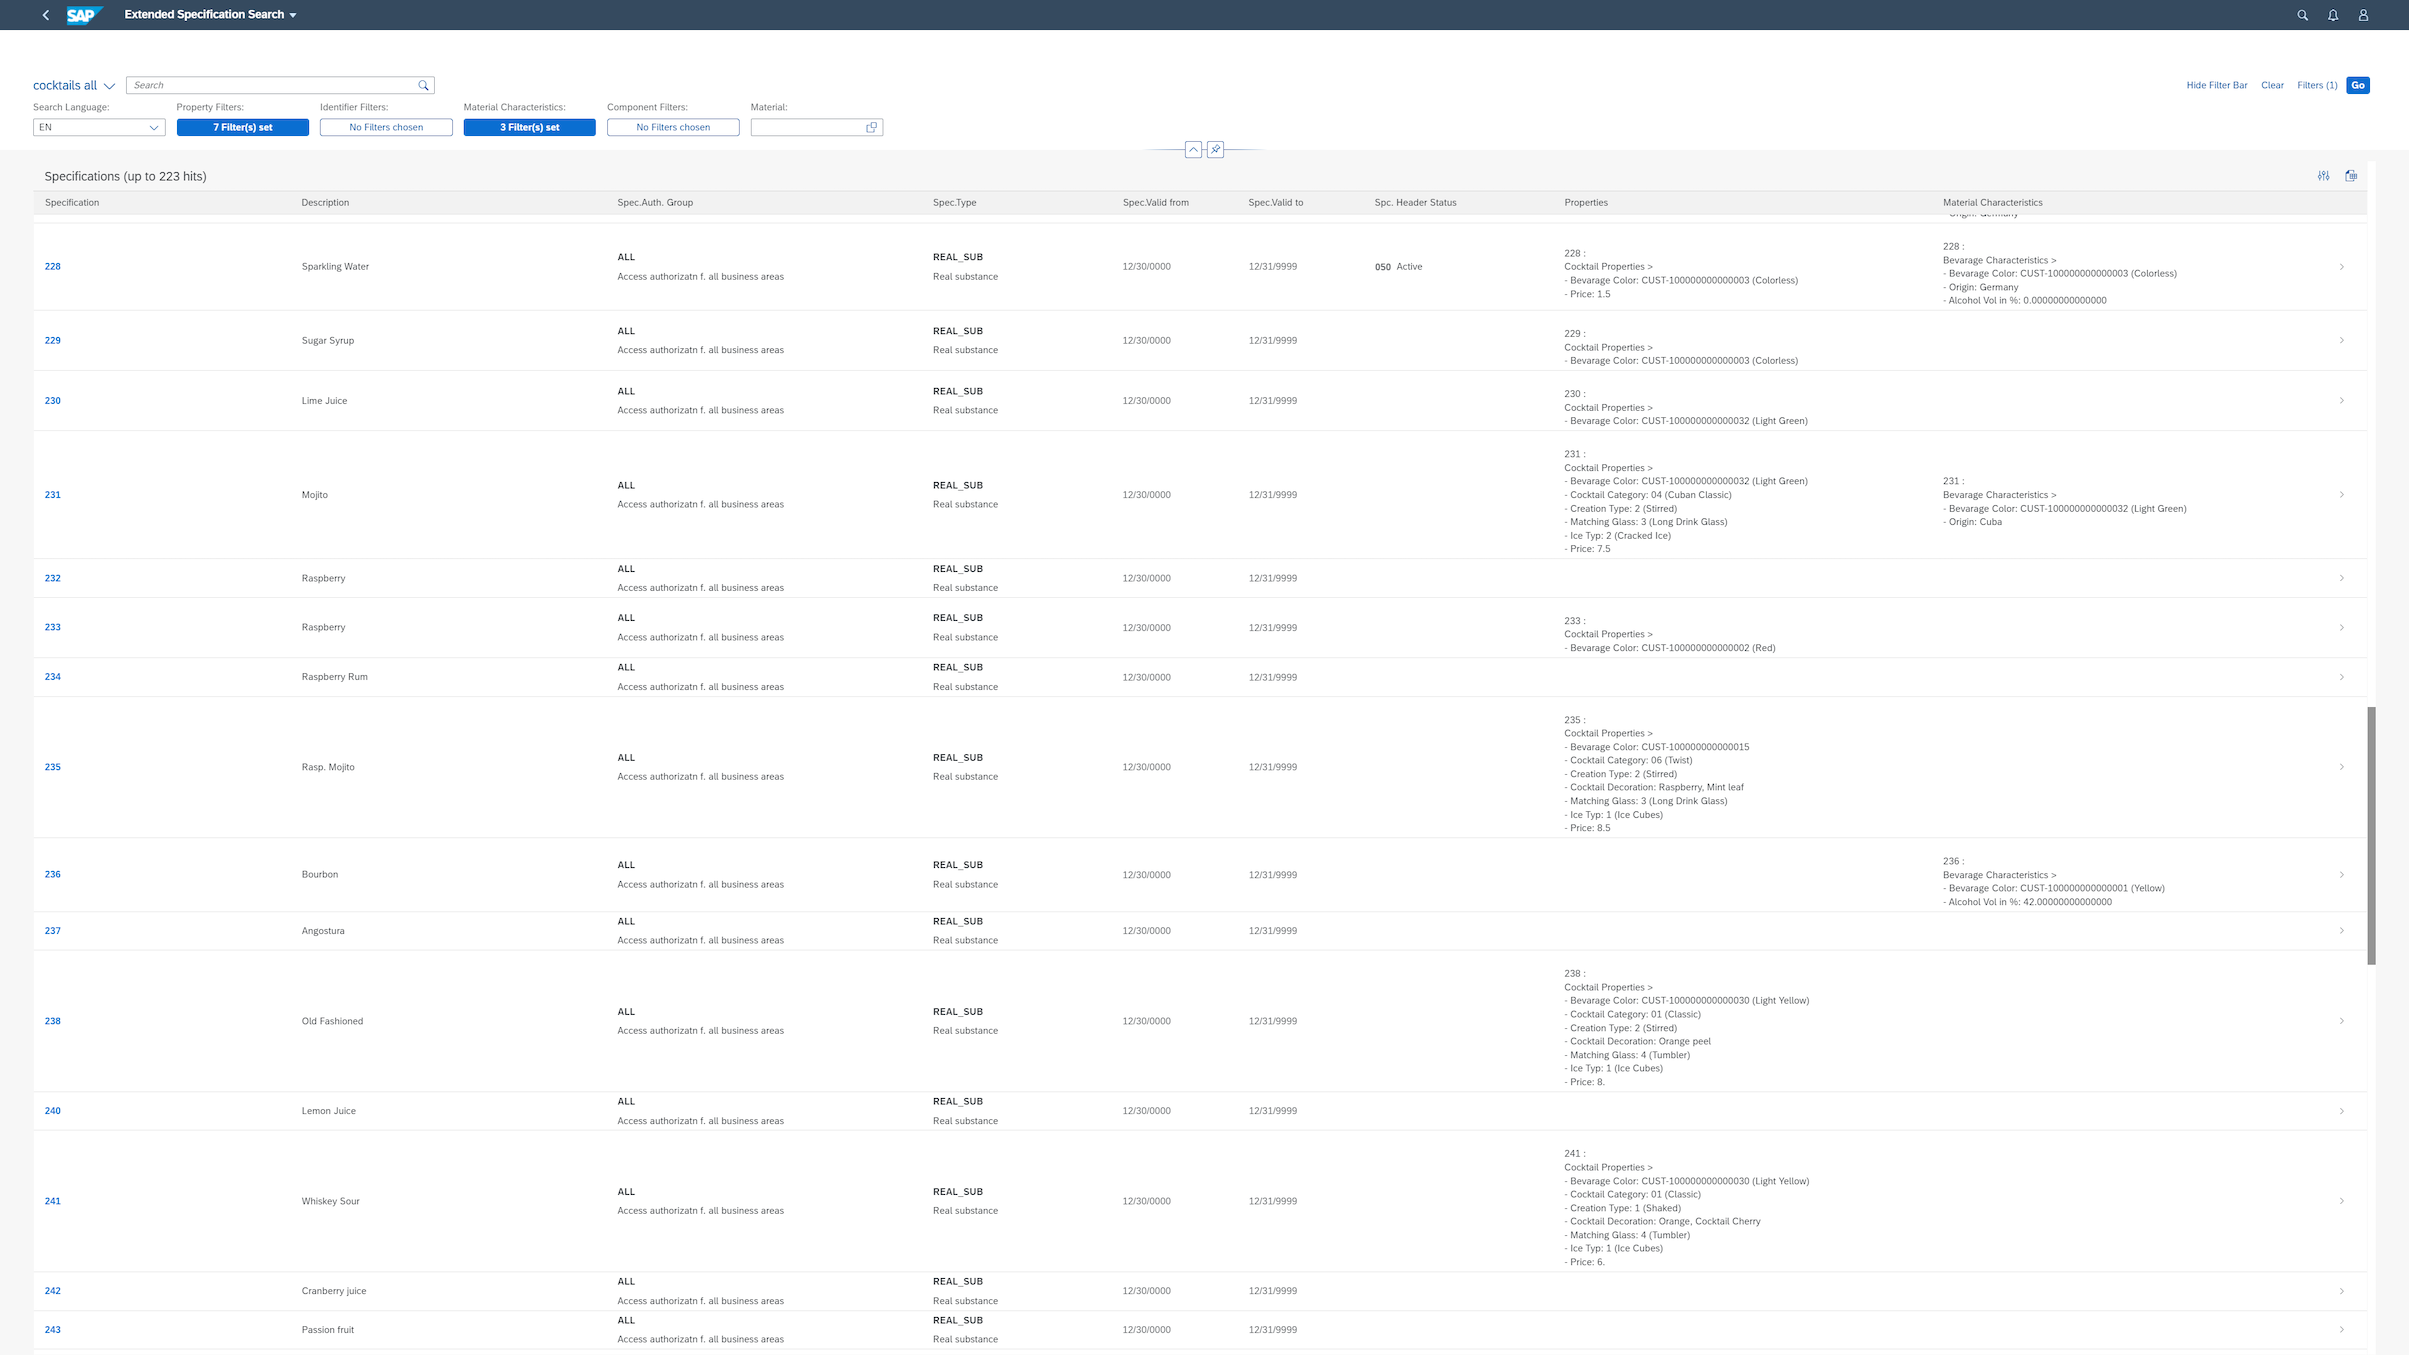
Task: Open the 'cocktails all' variant dropdown
Action: 109,86
